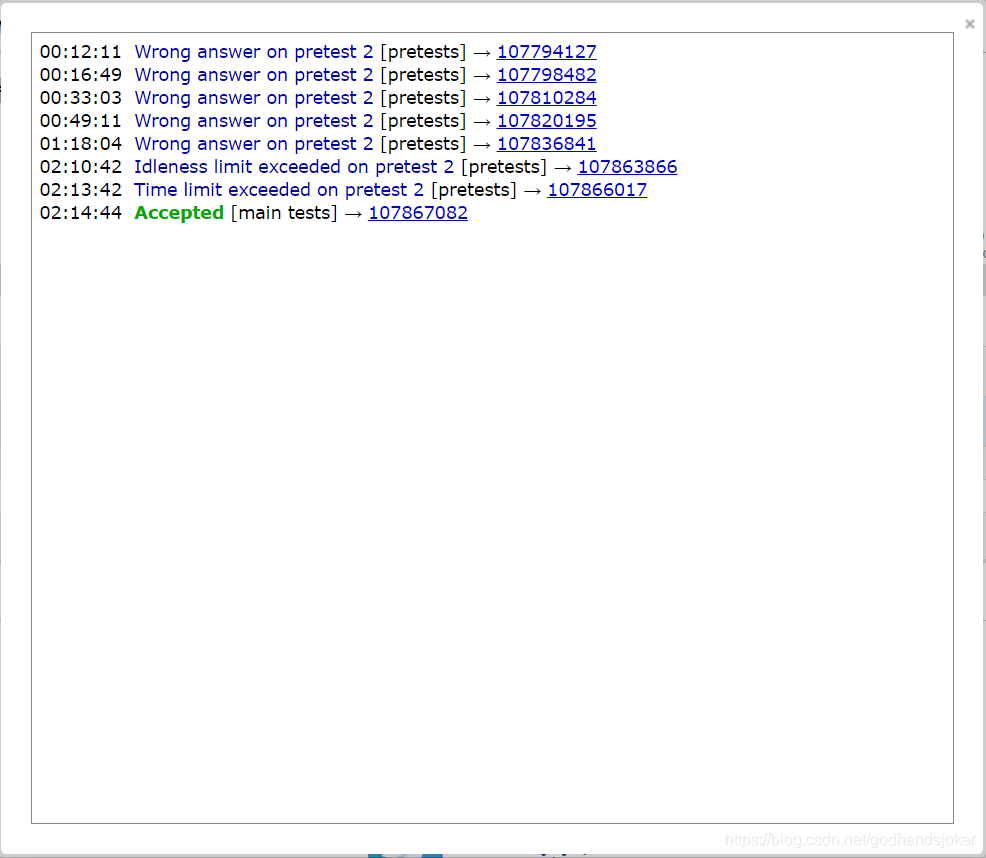The height and width of the screenshot is (858, 986).
Task: Open time limit submission 107866017
Action: [x=597, y=190]
